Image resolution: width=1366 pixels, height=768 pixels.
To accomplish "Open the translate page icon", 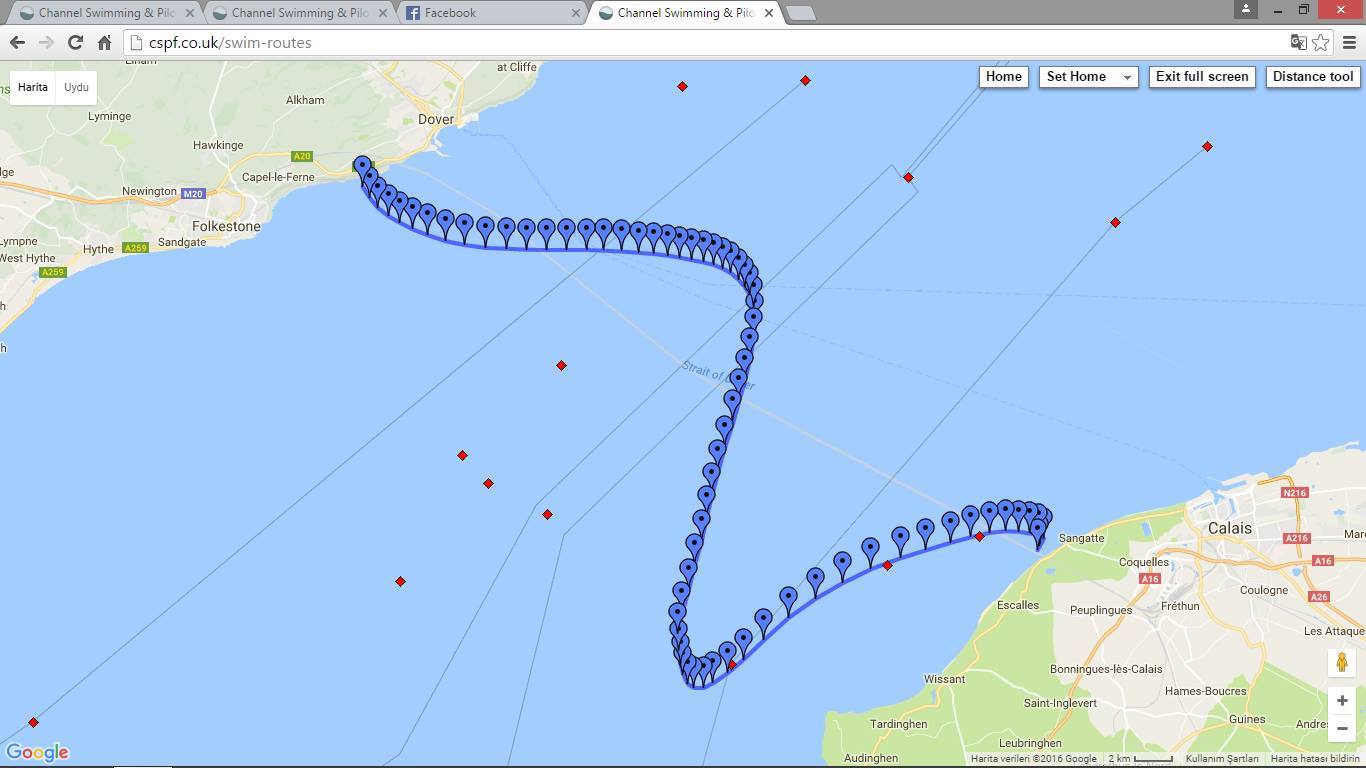I will (1298, 42).
